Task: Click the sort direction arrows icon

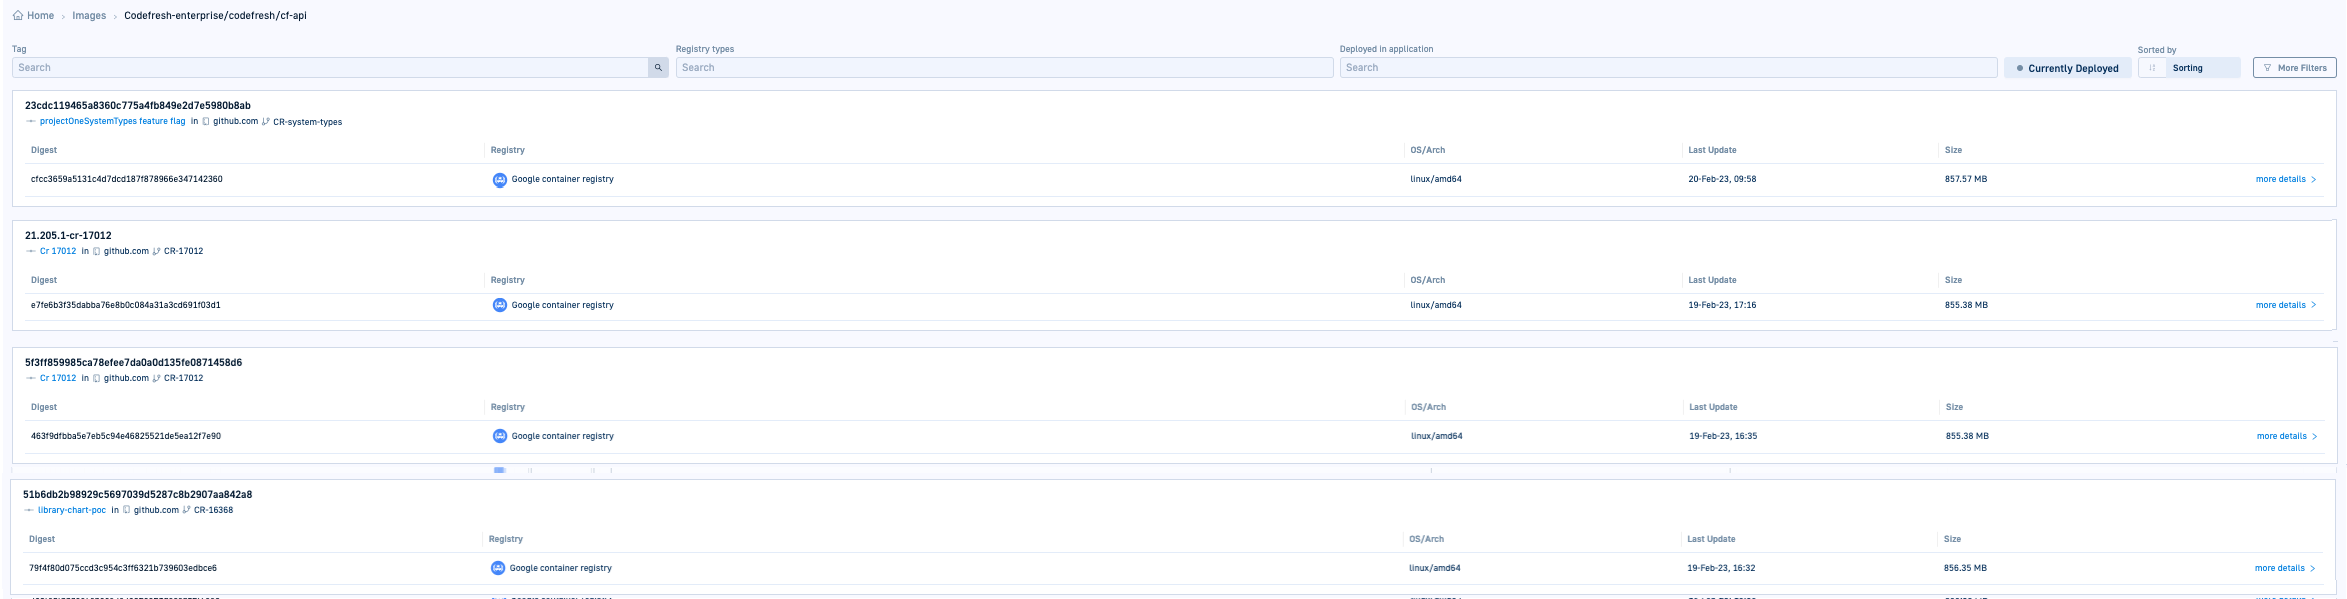Action: coord(2152,68)
